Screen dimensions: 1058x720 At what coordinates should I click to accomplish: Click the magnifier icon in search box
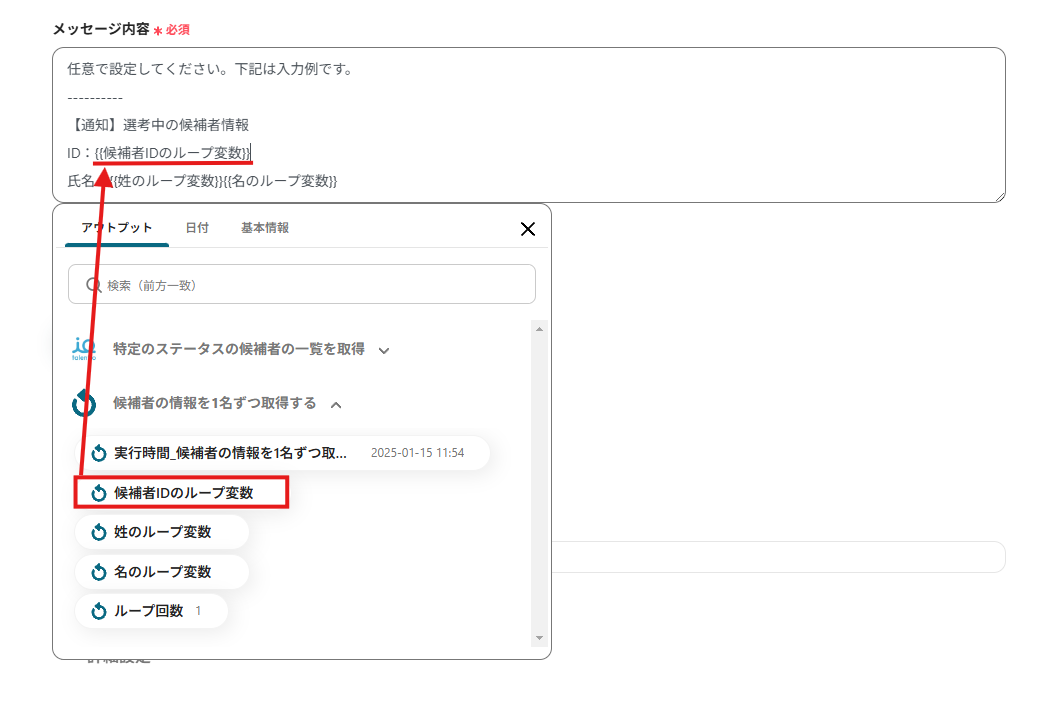(94, 285)
